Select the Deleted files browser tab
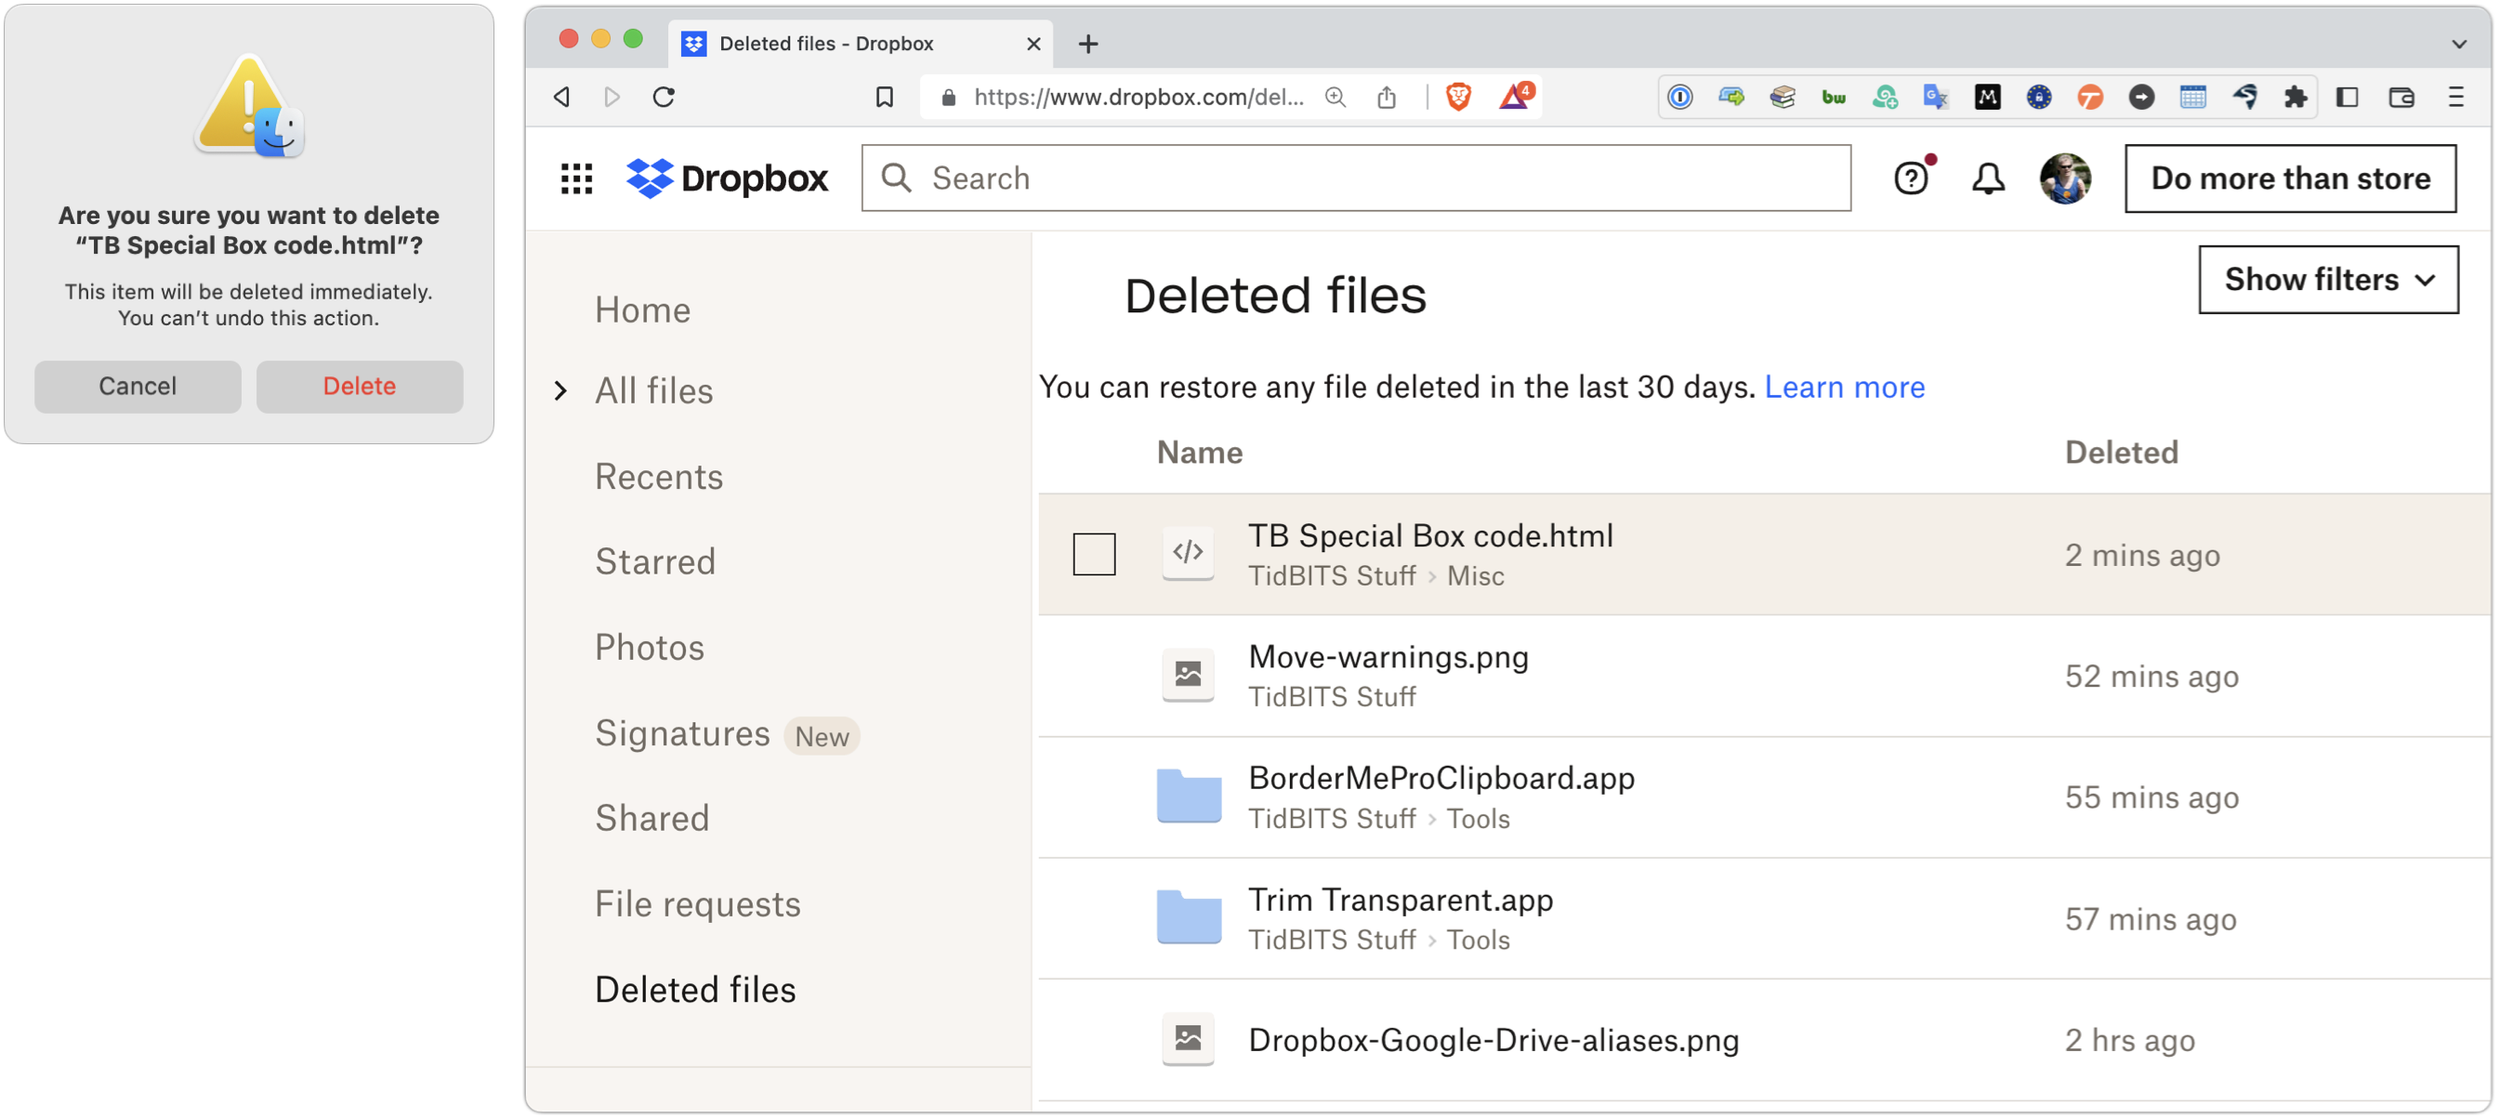 tap(827, 44)
